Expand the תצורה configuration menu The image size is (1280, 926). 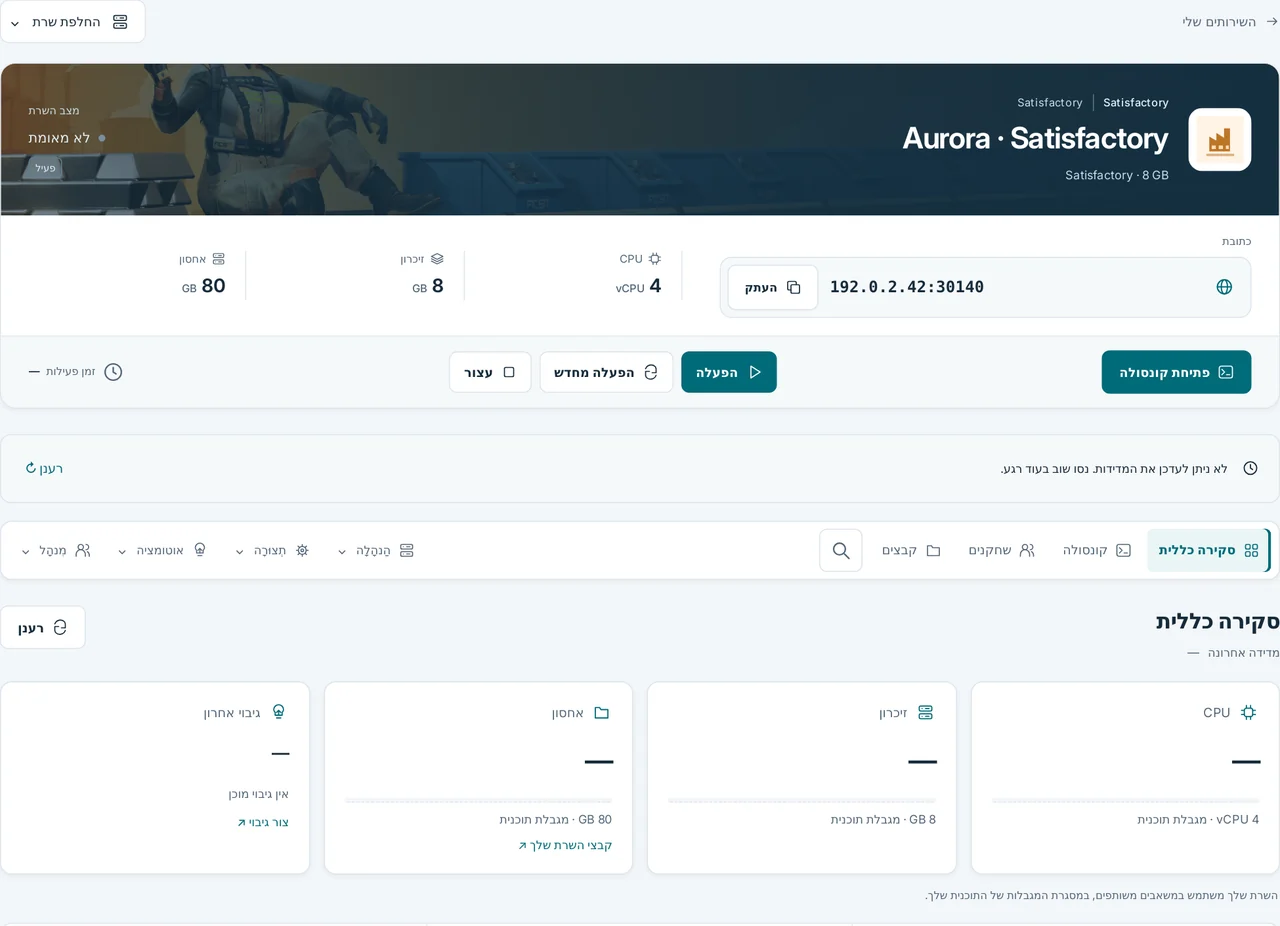coord(273,551)
